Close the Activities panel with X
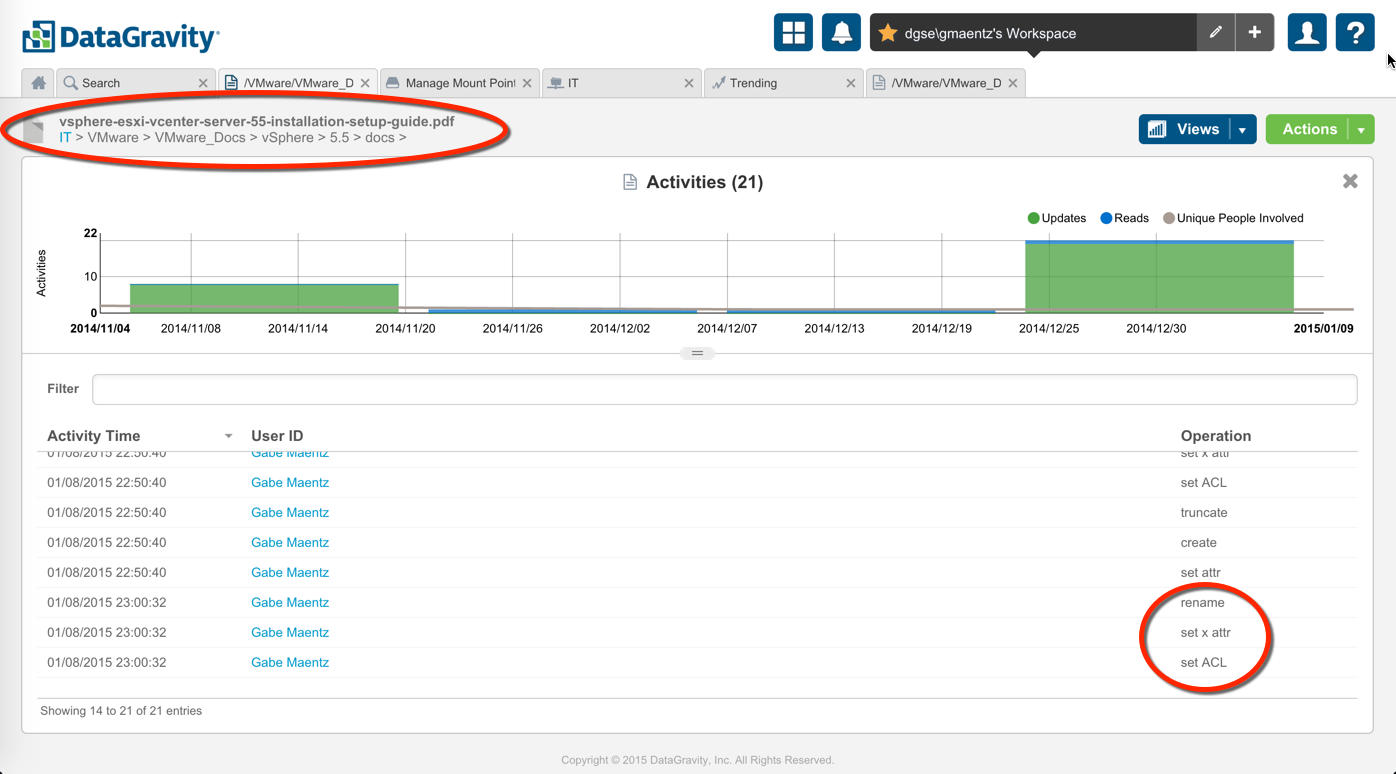Image resolution: width=1396 pixels, height=774 pixels. (x=1350, y=181)
